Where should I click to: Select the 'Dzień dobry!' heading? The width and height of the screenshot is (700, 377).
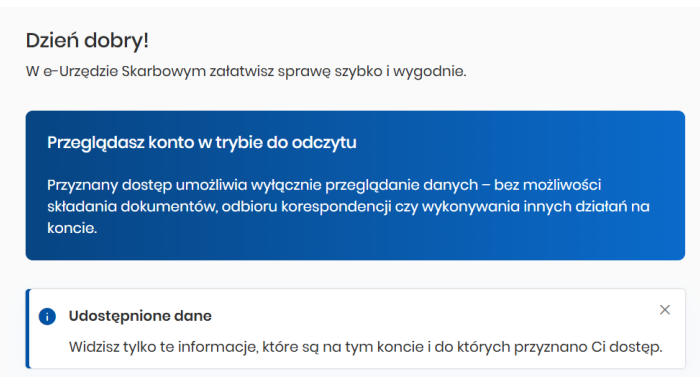pyautogui.click(x=87, y=41)
